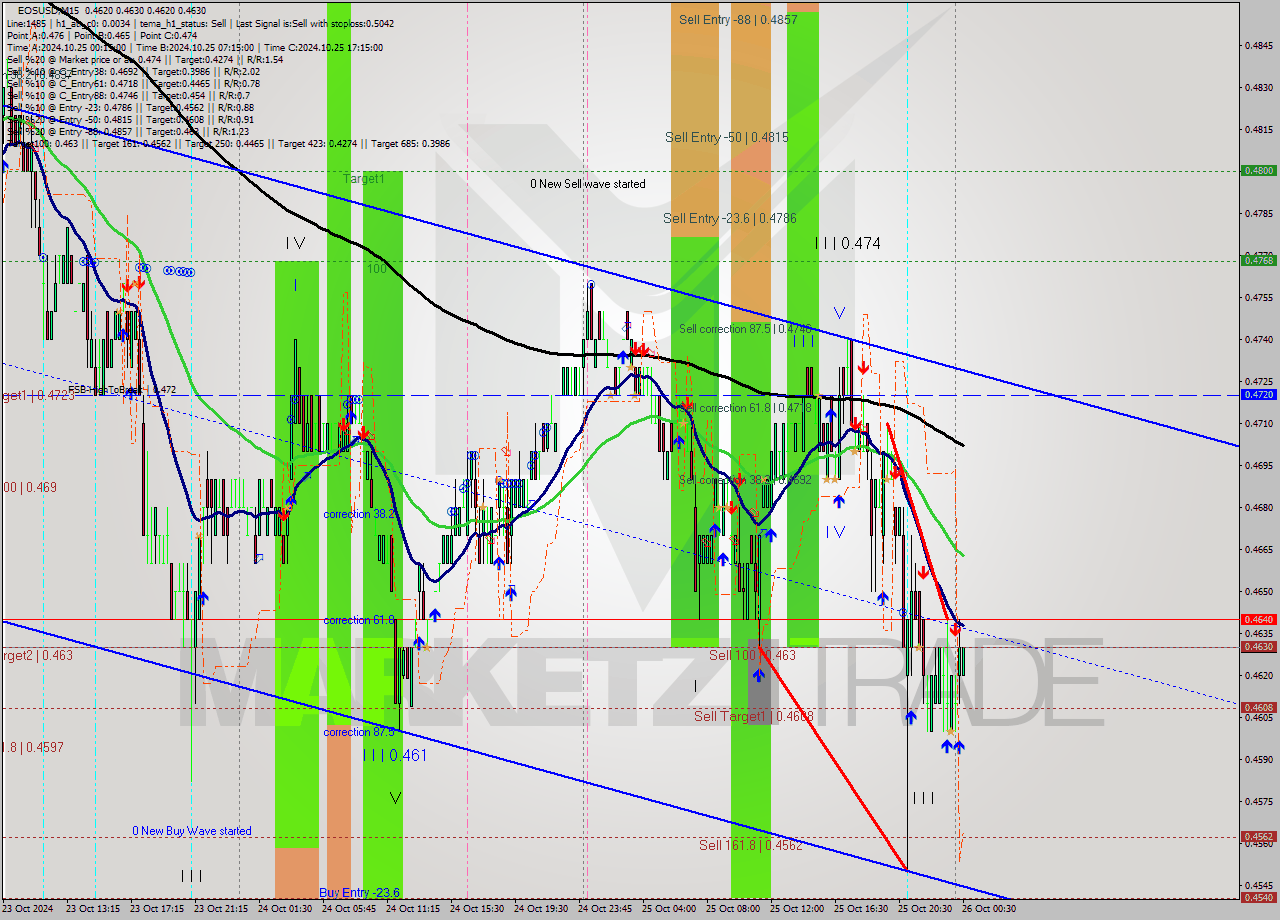The width and height of the screenshot is (1280, 920).
Task: Select the 'correction 61.8' blue label
Action: coord(360,620)
